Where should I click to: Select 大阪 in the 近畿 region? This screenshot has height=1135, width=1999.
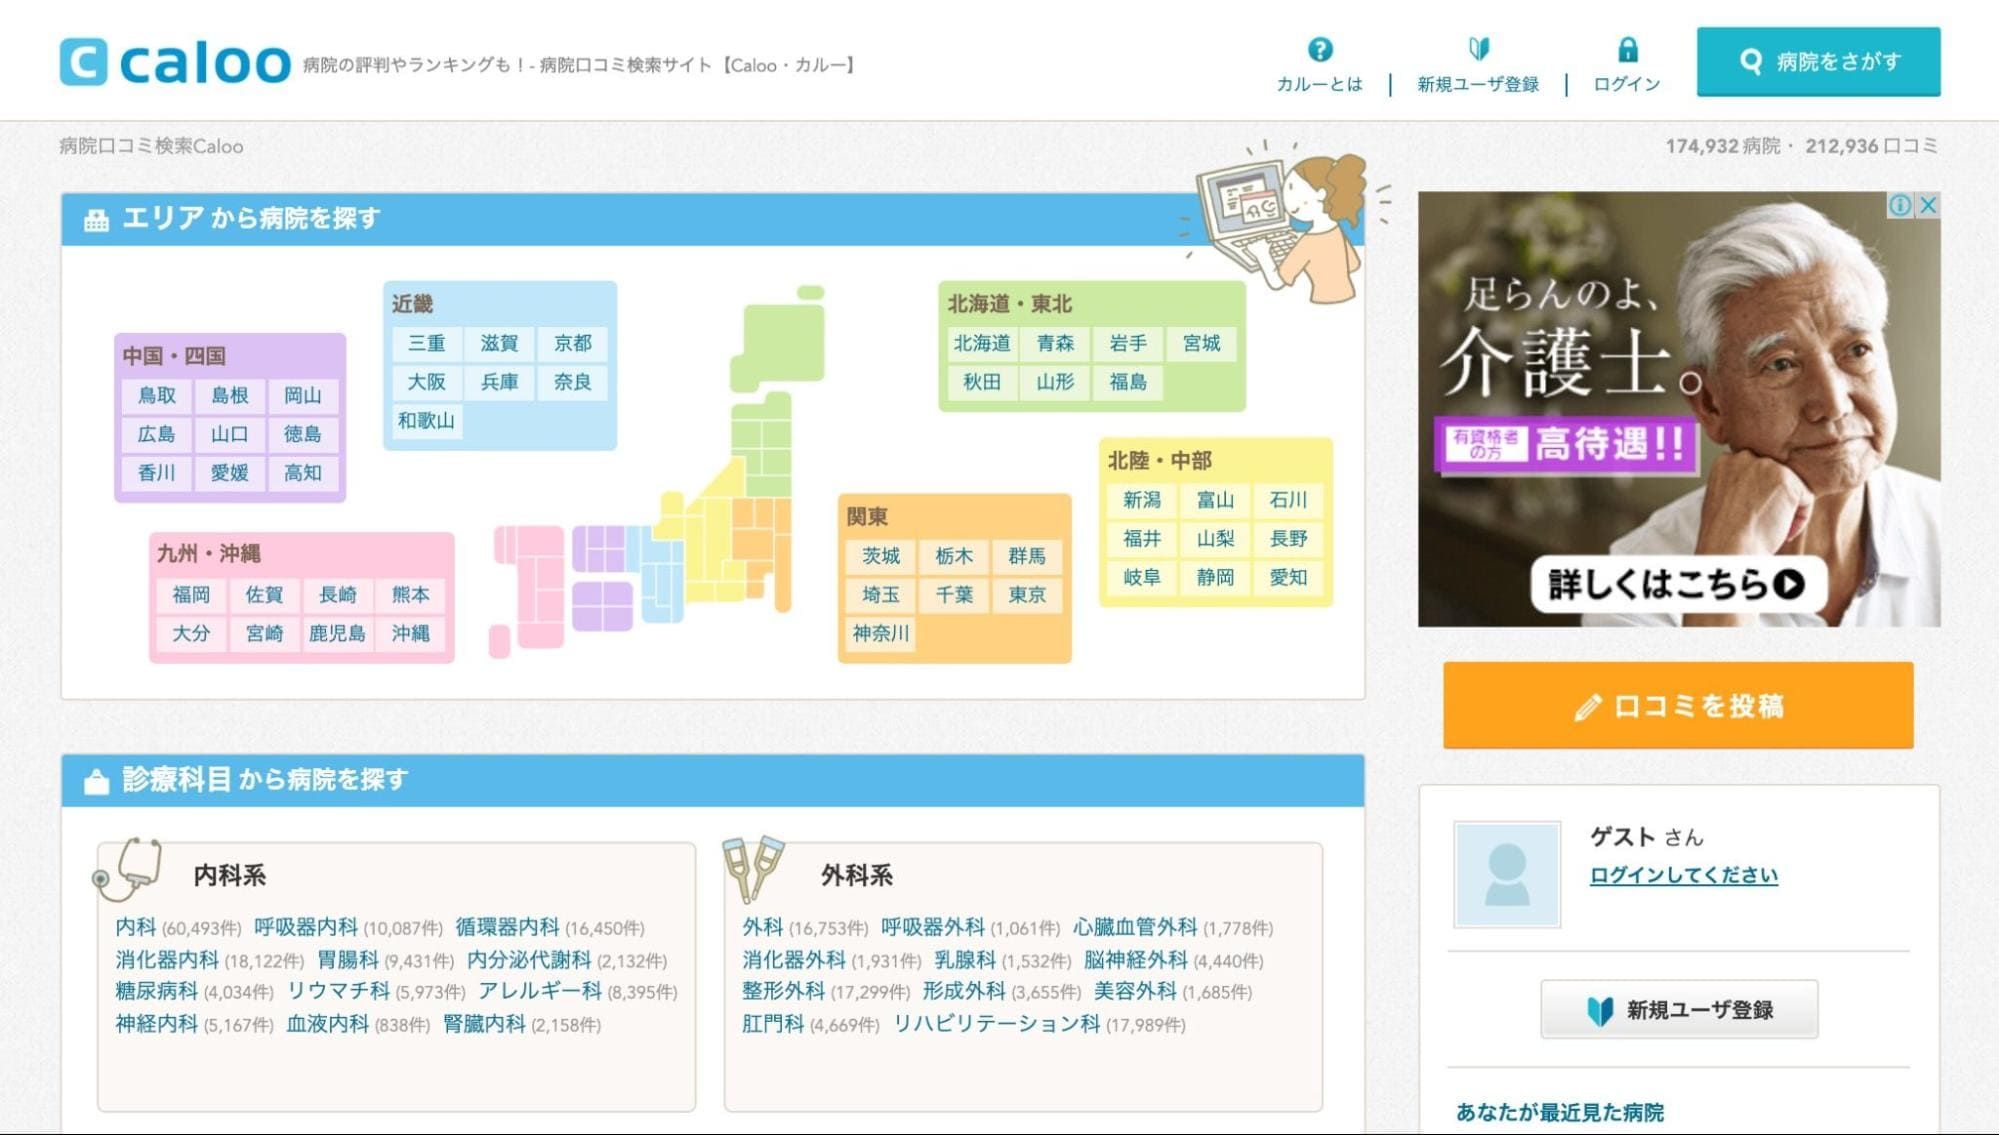426,382
